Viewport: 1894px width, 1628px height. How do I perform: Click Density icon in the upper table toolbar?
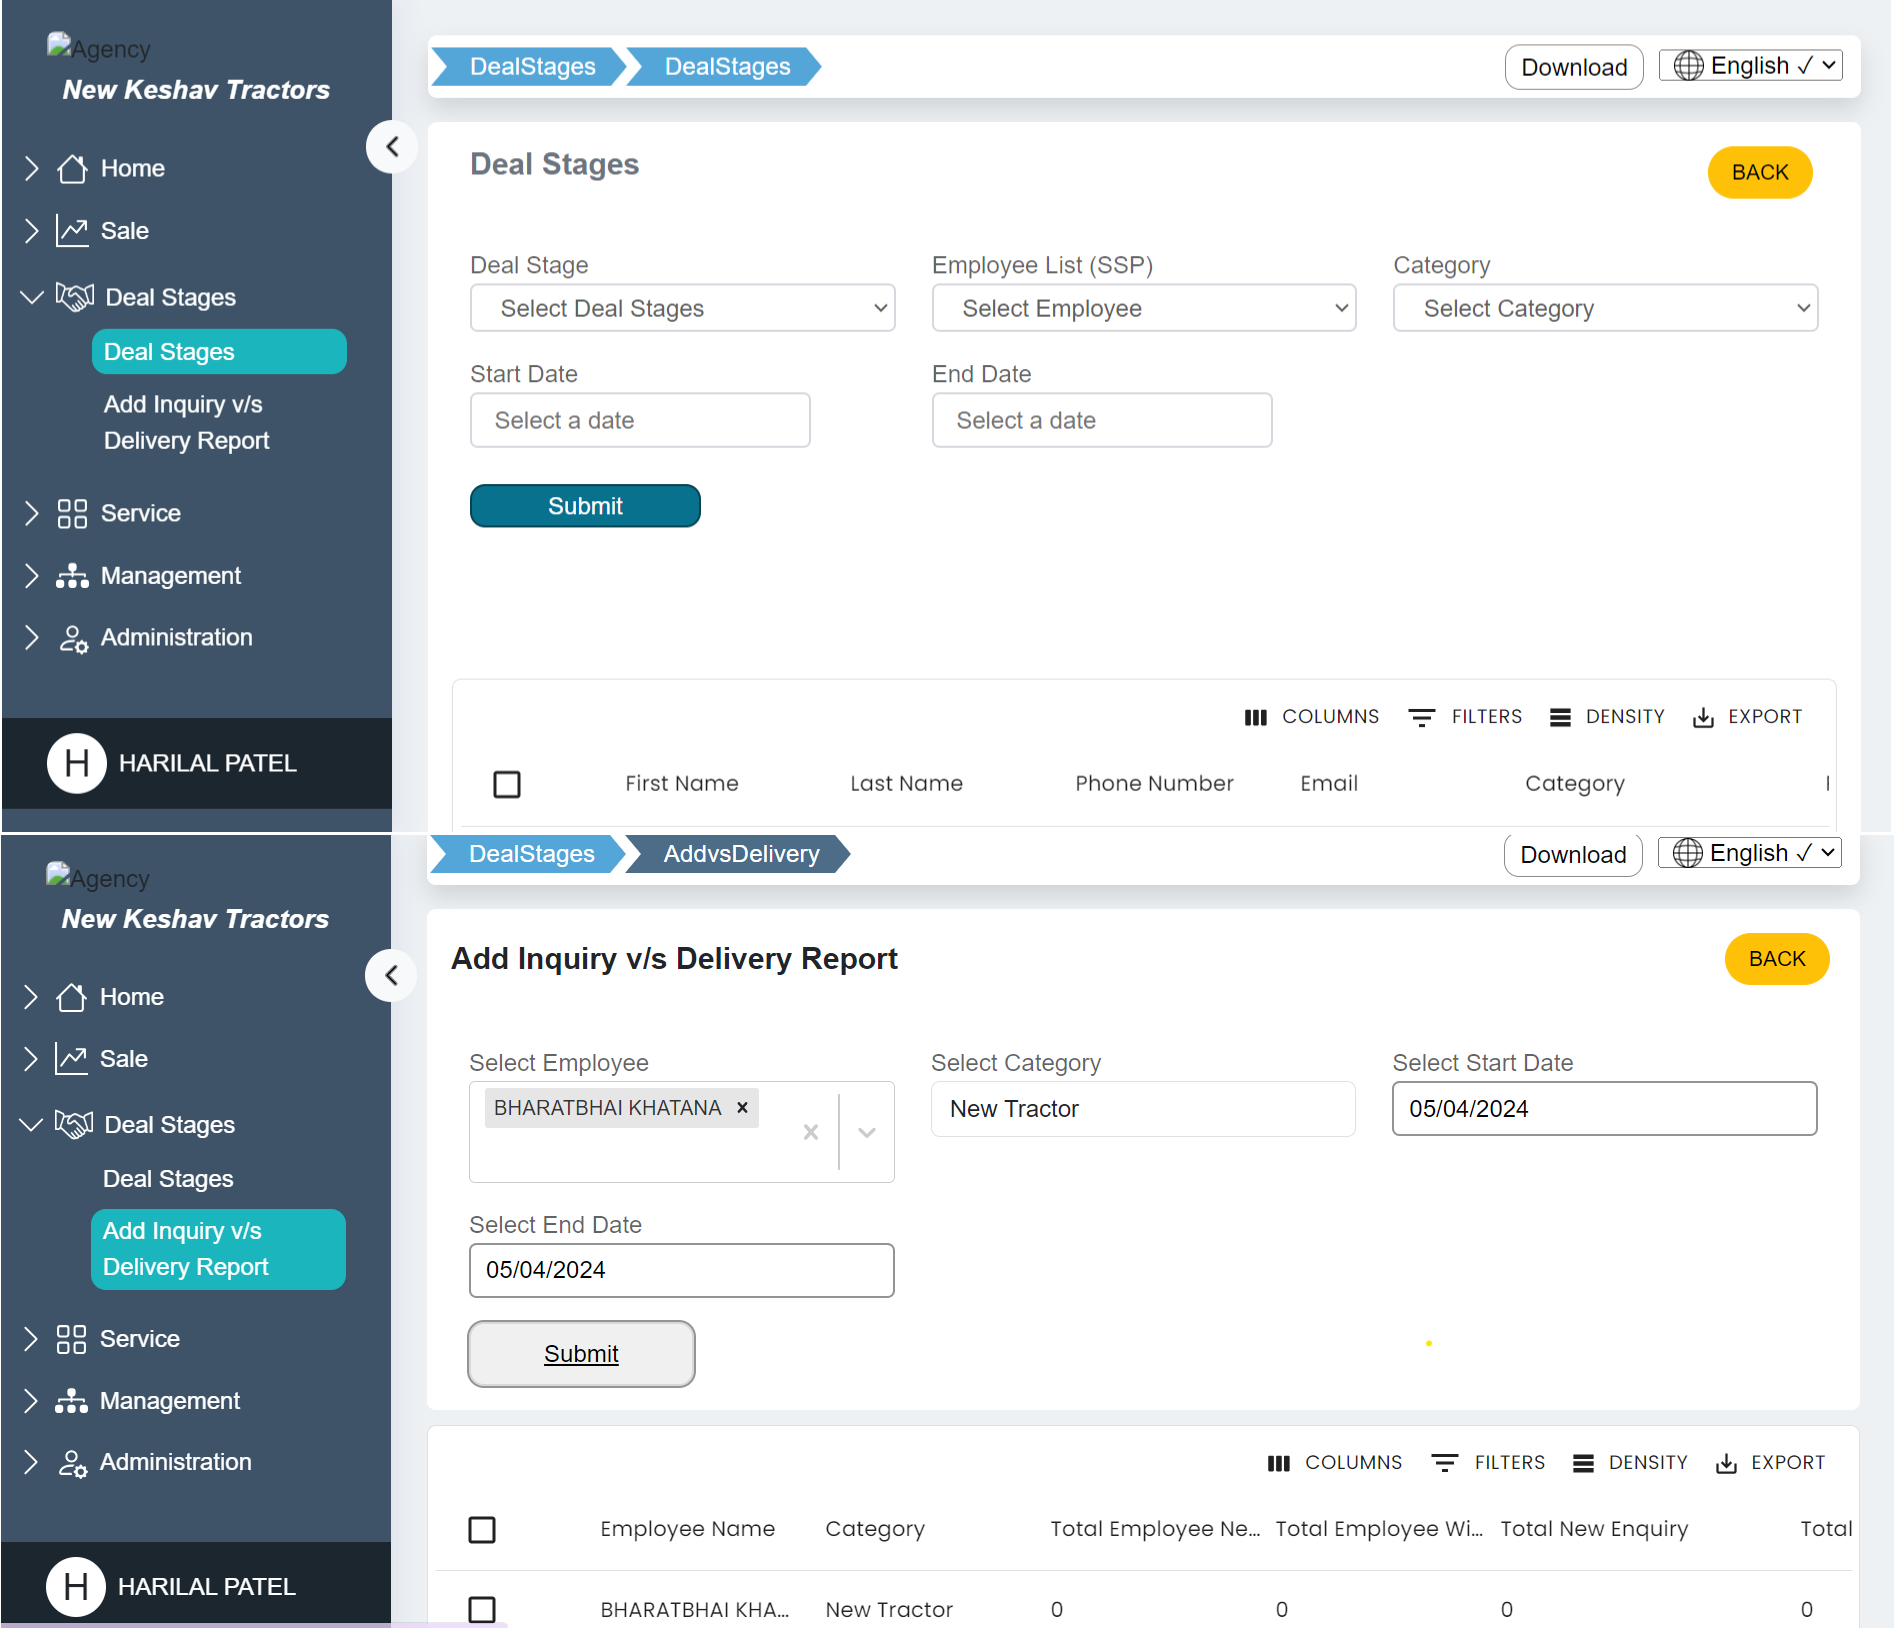(x=1559, y=717)
